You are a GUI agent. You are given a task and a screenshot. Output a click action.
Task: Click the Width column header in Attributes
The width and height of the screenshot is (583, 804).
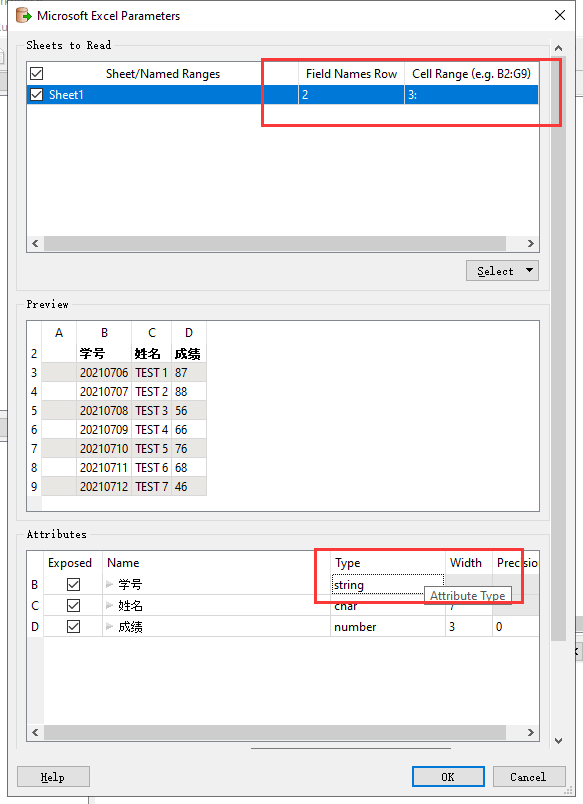point(469,563)
